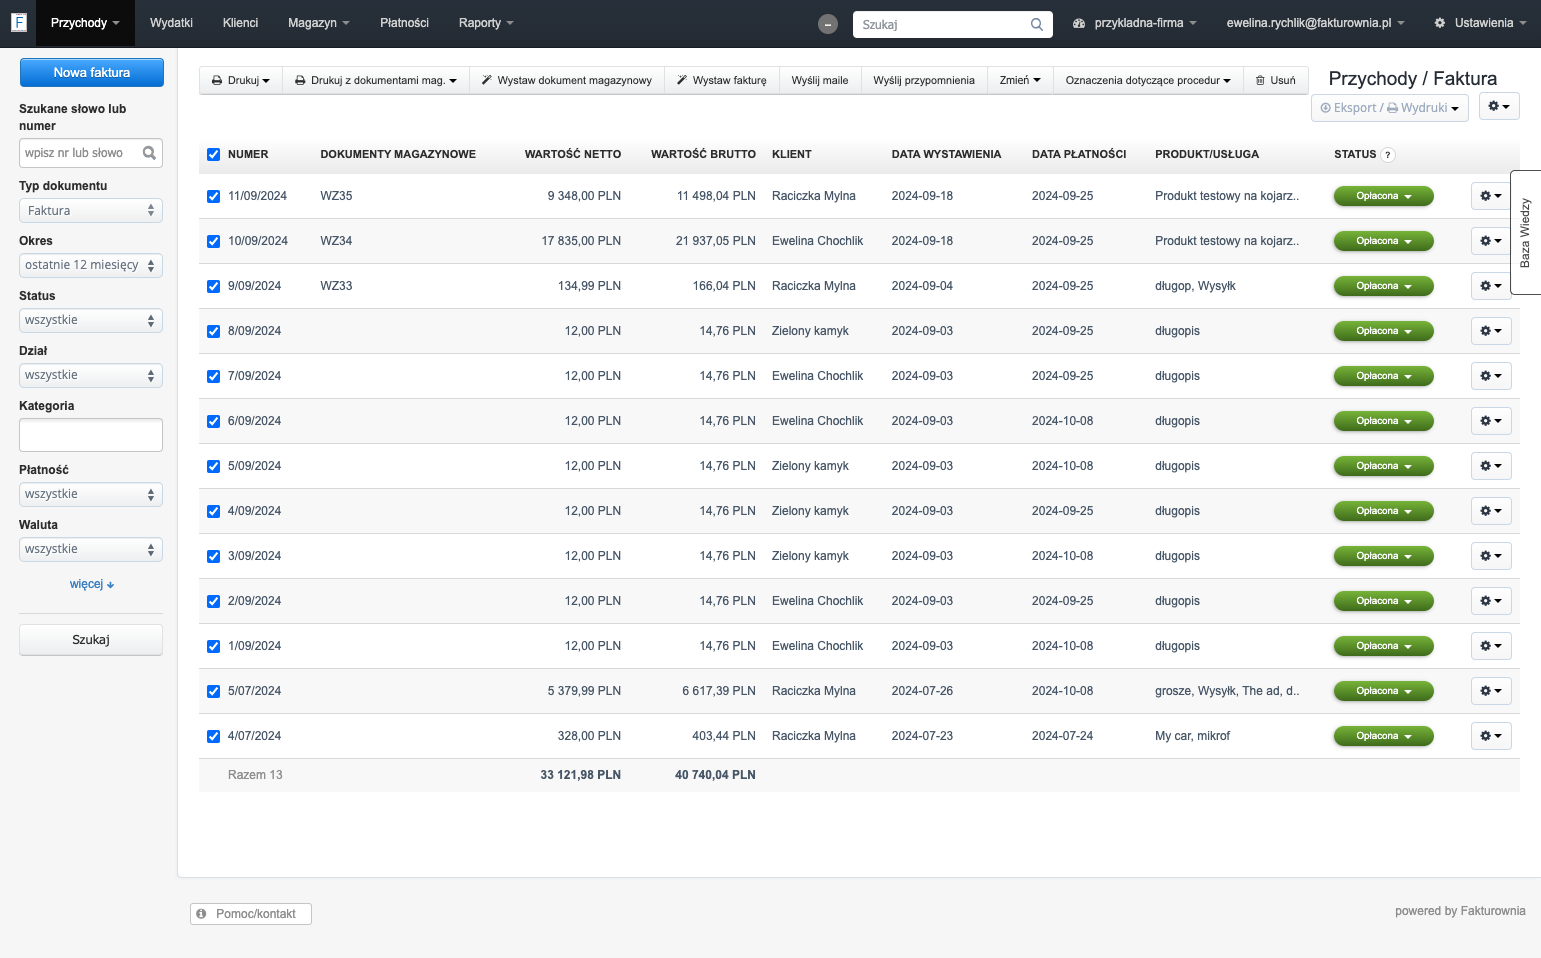Open Okres ostatnie 12 miesięcy dropdown
Image resolution: width=1541 pixels, height=958 pixels.
[91, 265]
